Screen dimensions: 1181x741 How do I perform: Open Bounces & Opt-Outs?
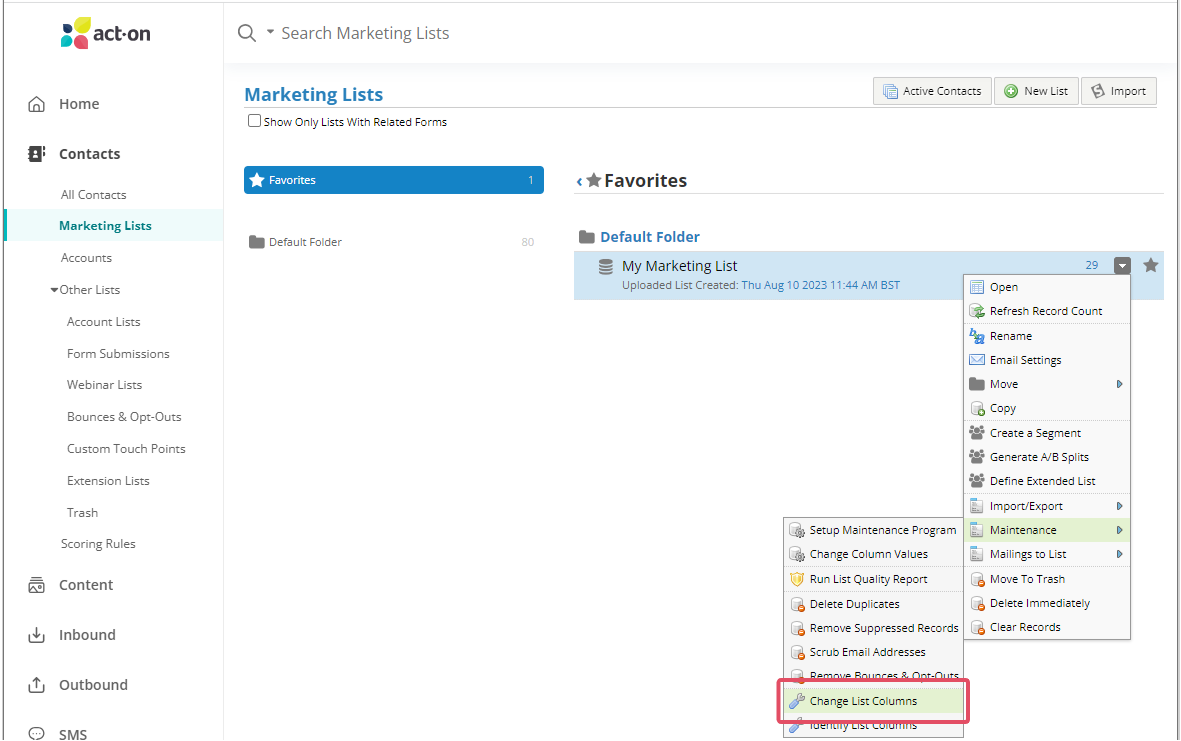[x=124, y=416]
